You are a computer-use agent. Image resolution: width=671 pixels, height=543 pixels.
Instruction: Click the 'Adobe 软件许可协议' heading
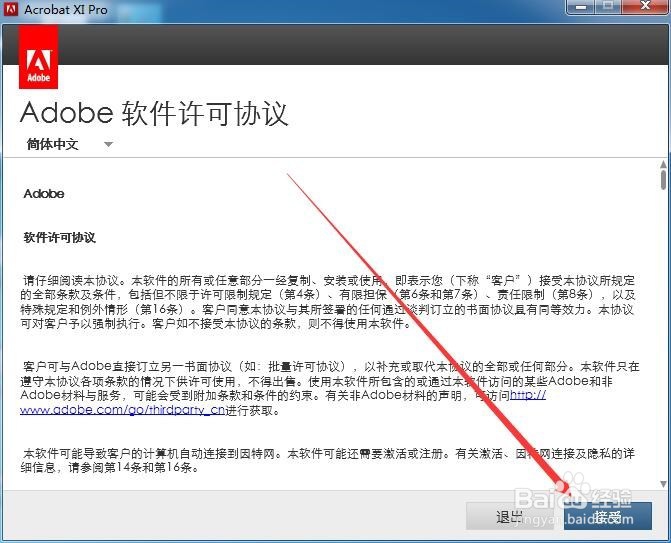[x=154, y=113]
